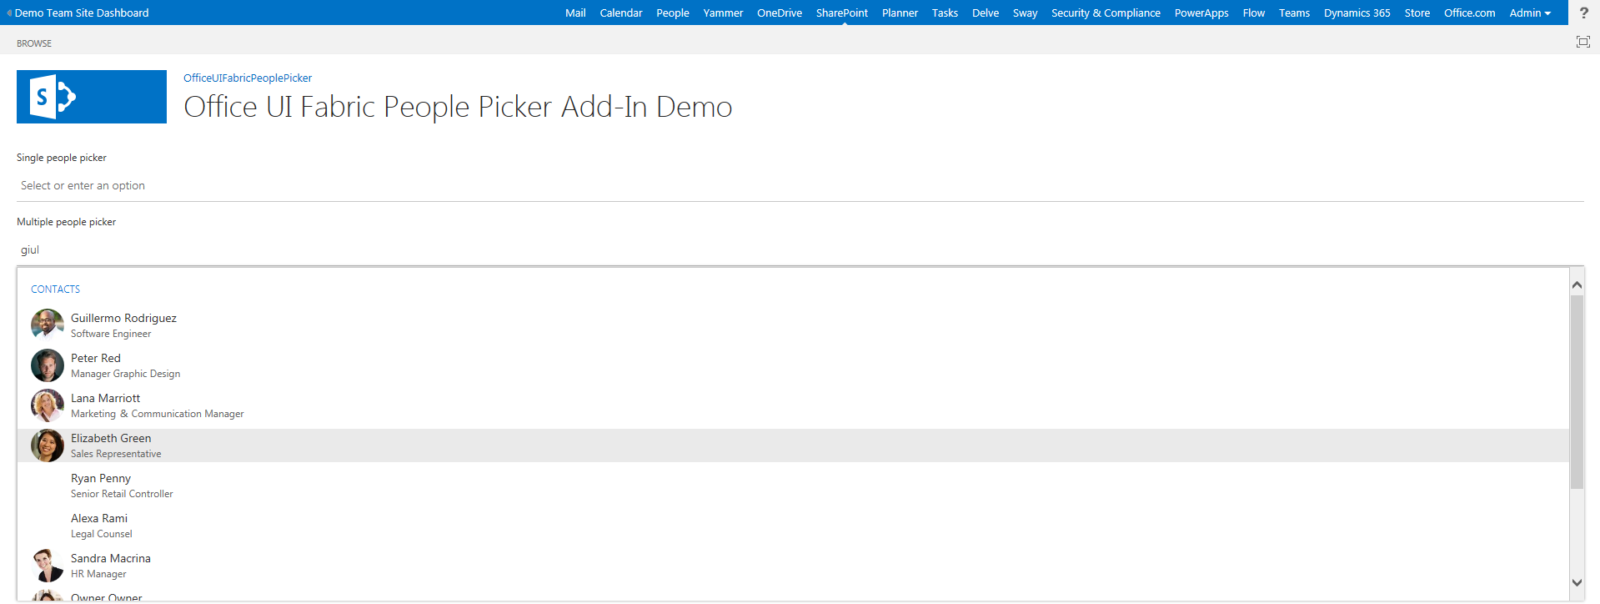The height and width of the screenshot is (604, 1600).
Task: Open Planner in the top navigation
Action: (x=900, y=13)
